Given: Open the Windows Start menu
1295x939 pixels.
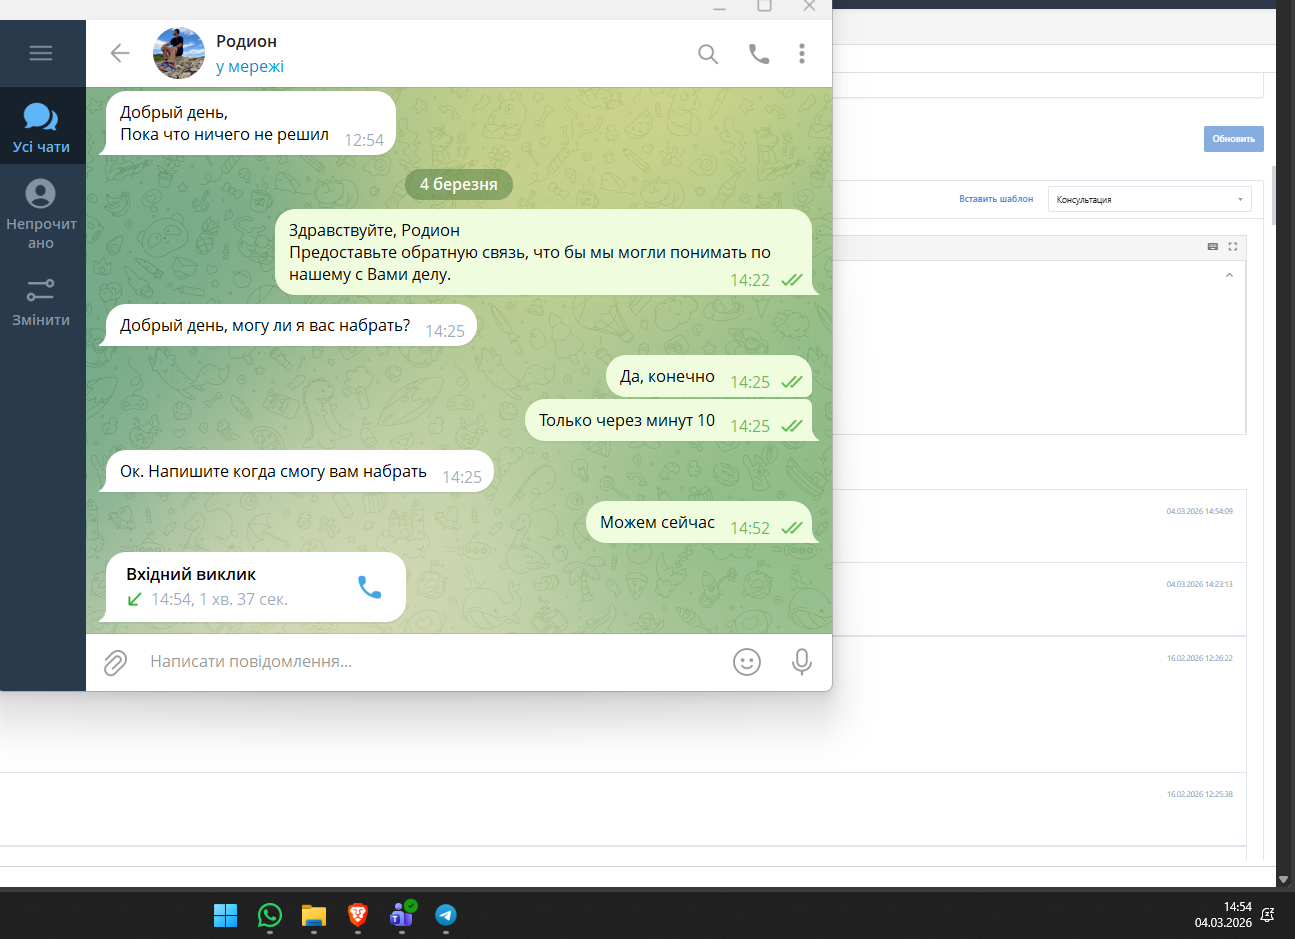Looking at the screenshot, I should click(x=226, y=915).
